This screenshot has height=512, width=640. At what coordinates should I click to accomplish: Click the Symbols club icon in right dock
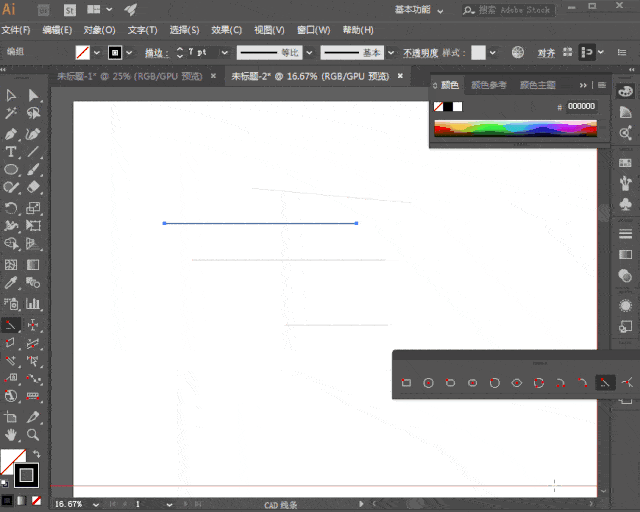point(626,205)
